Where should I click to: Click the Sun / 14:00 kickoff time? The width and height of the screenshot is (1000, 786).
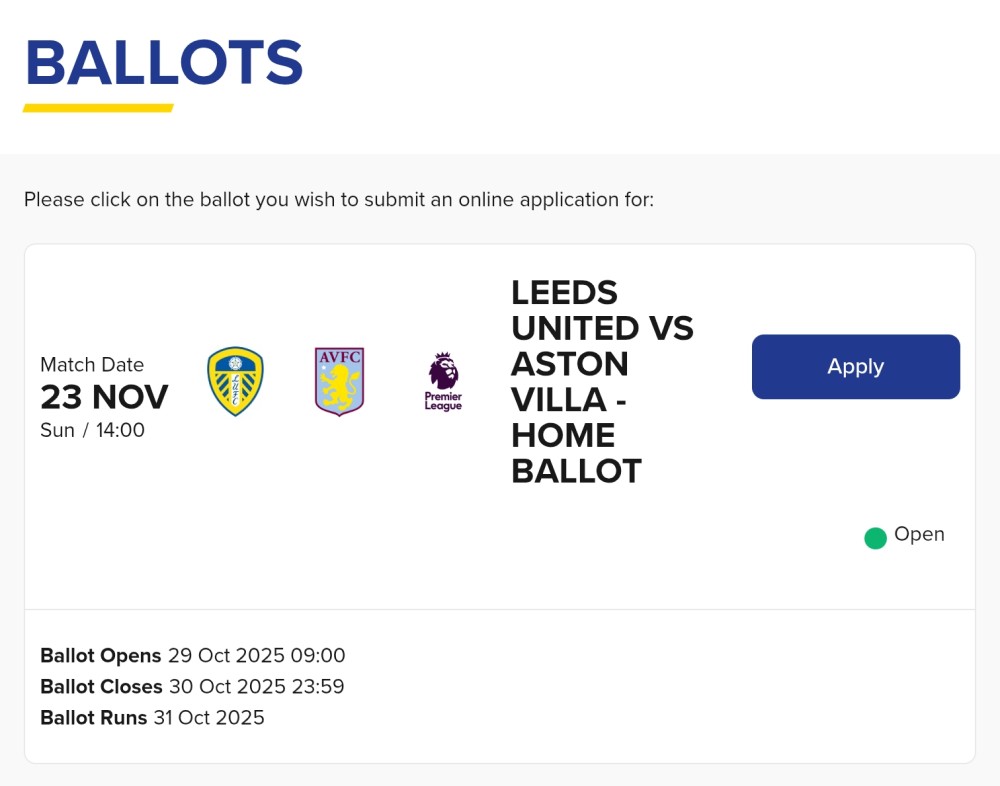(92, 430)
